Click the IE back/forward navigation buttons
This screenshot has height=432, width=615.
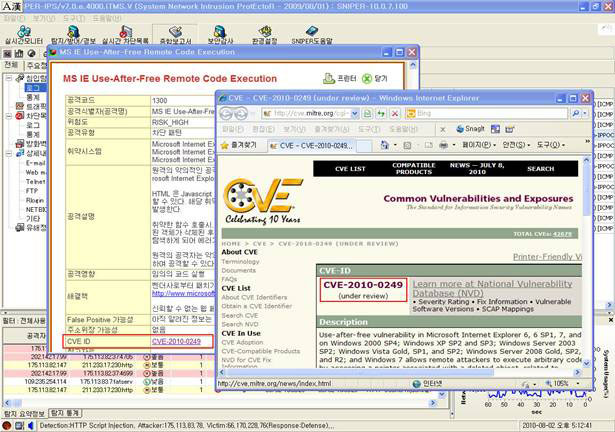click(x=233, y=114)
